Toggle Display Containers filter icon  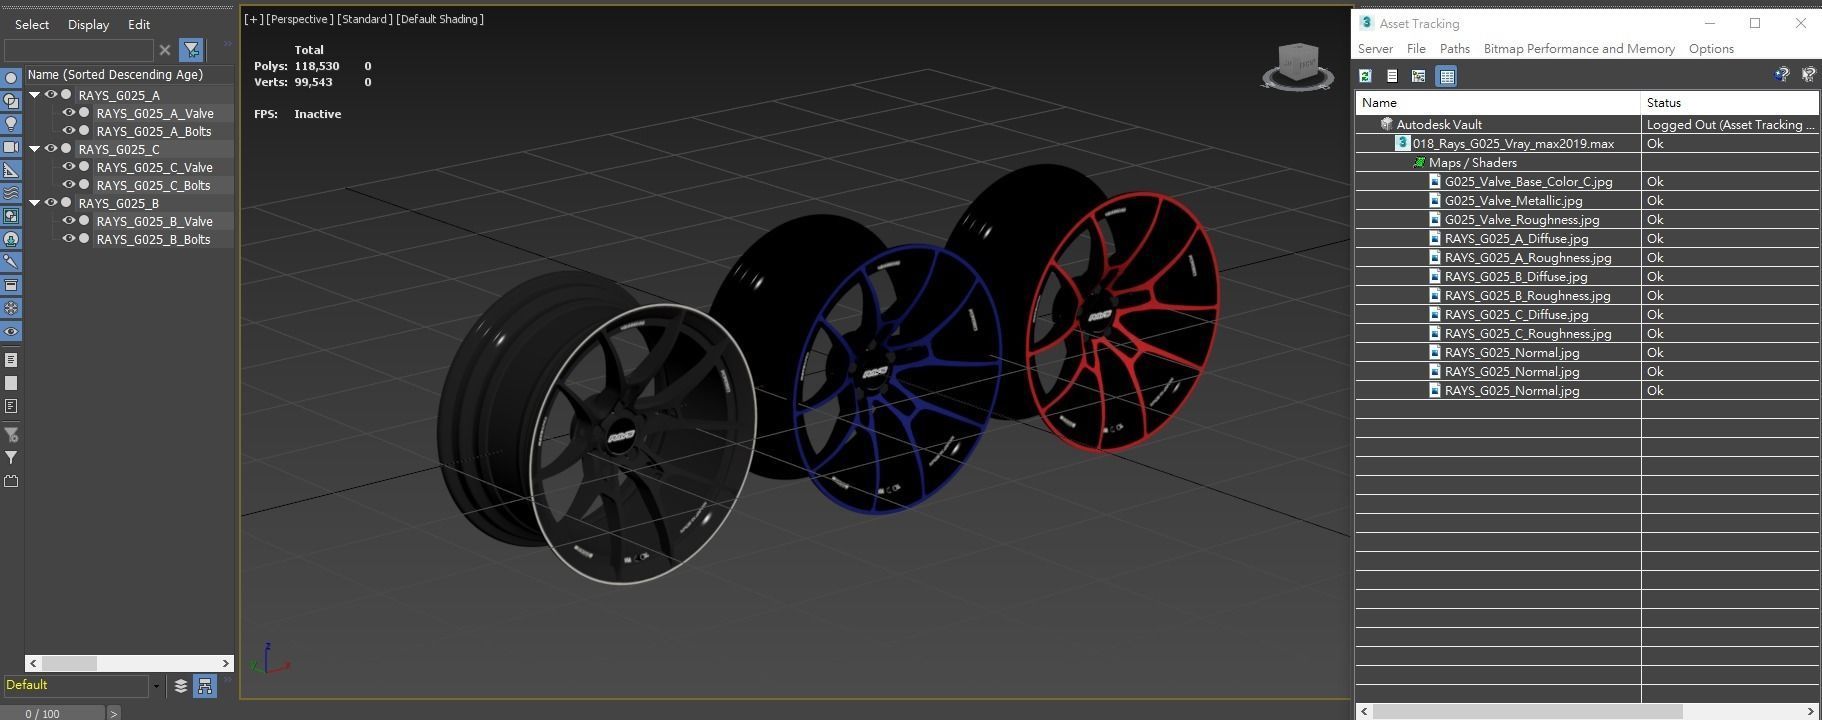(11, 285)
